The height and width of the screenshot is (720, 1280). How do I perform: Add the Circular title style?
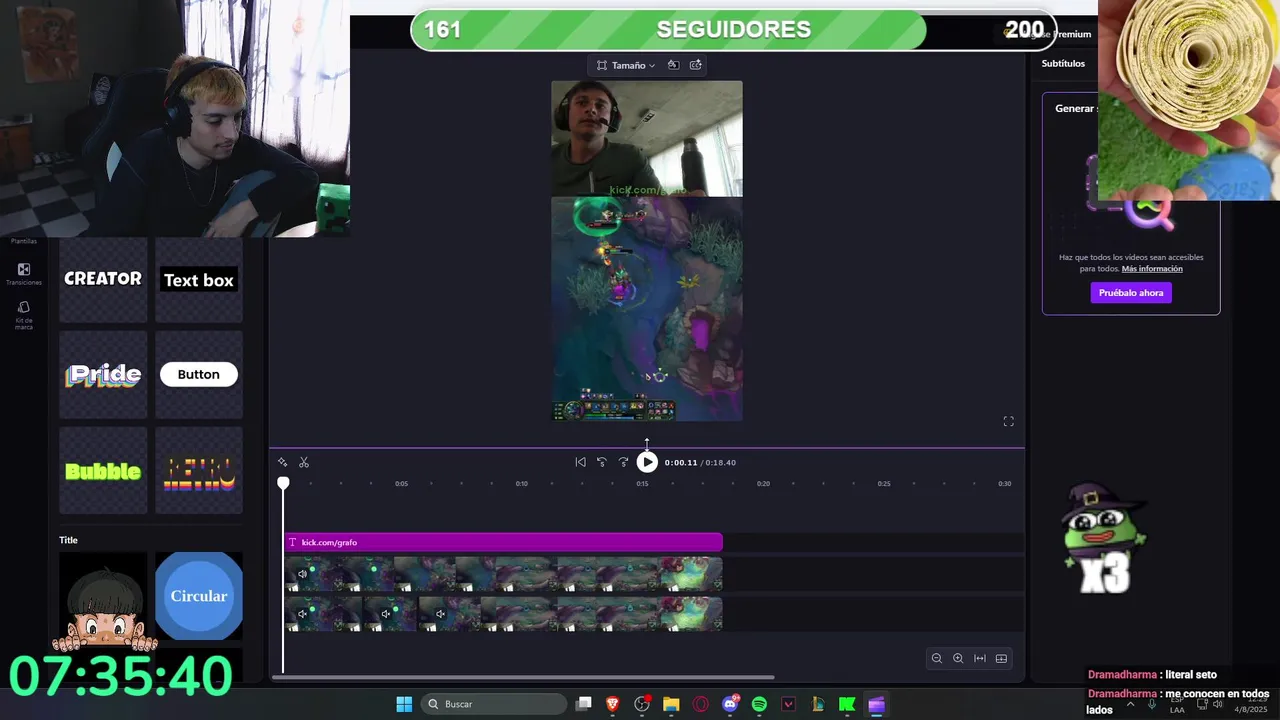pos(199,596)
